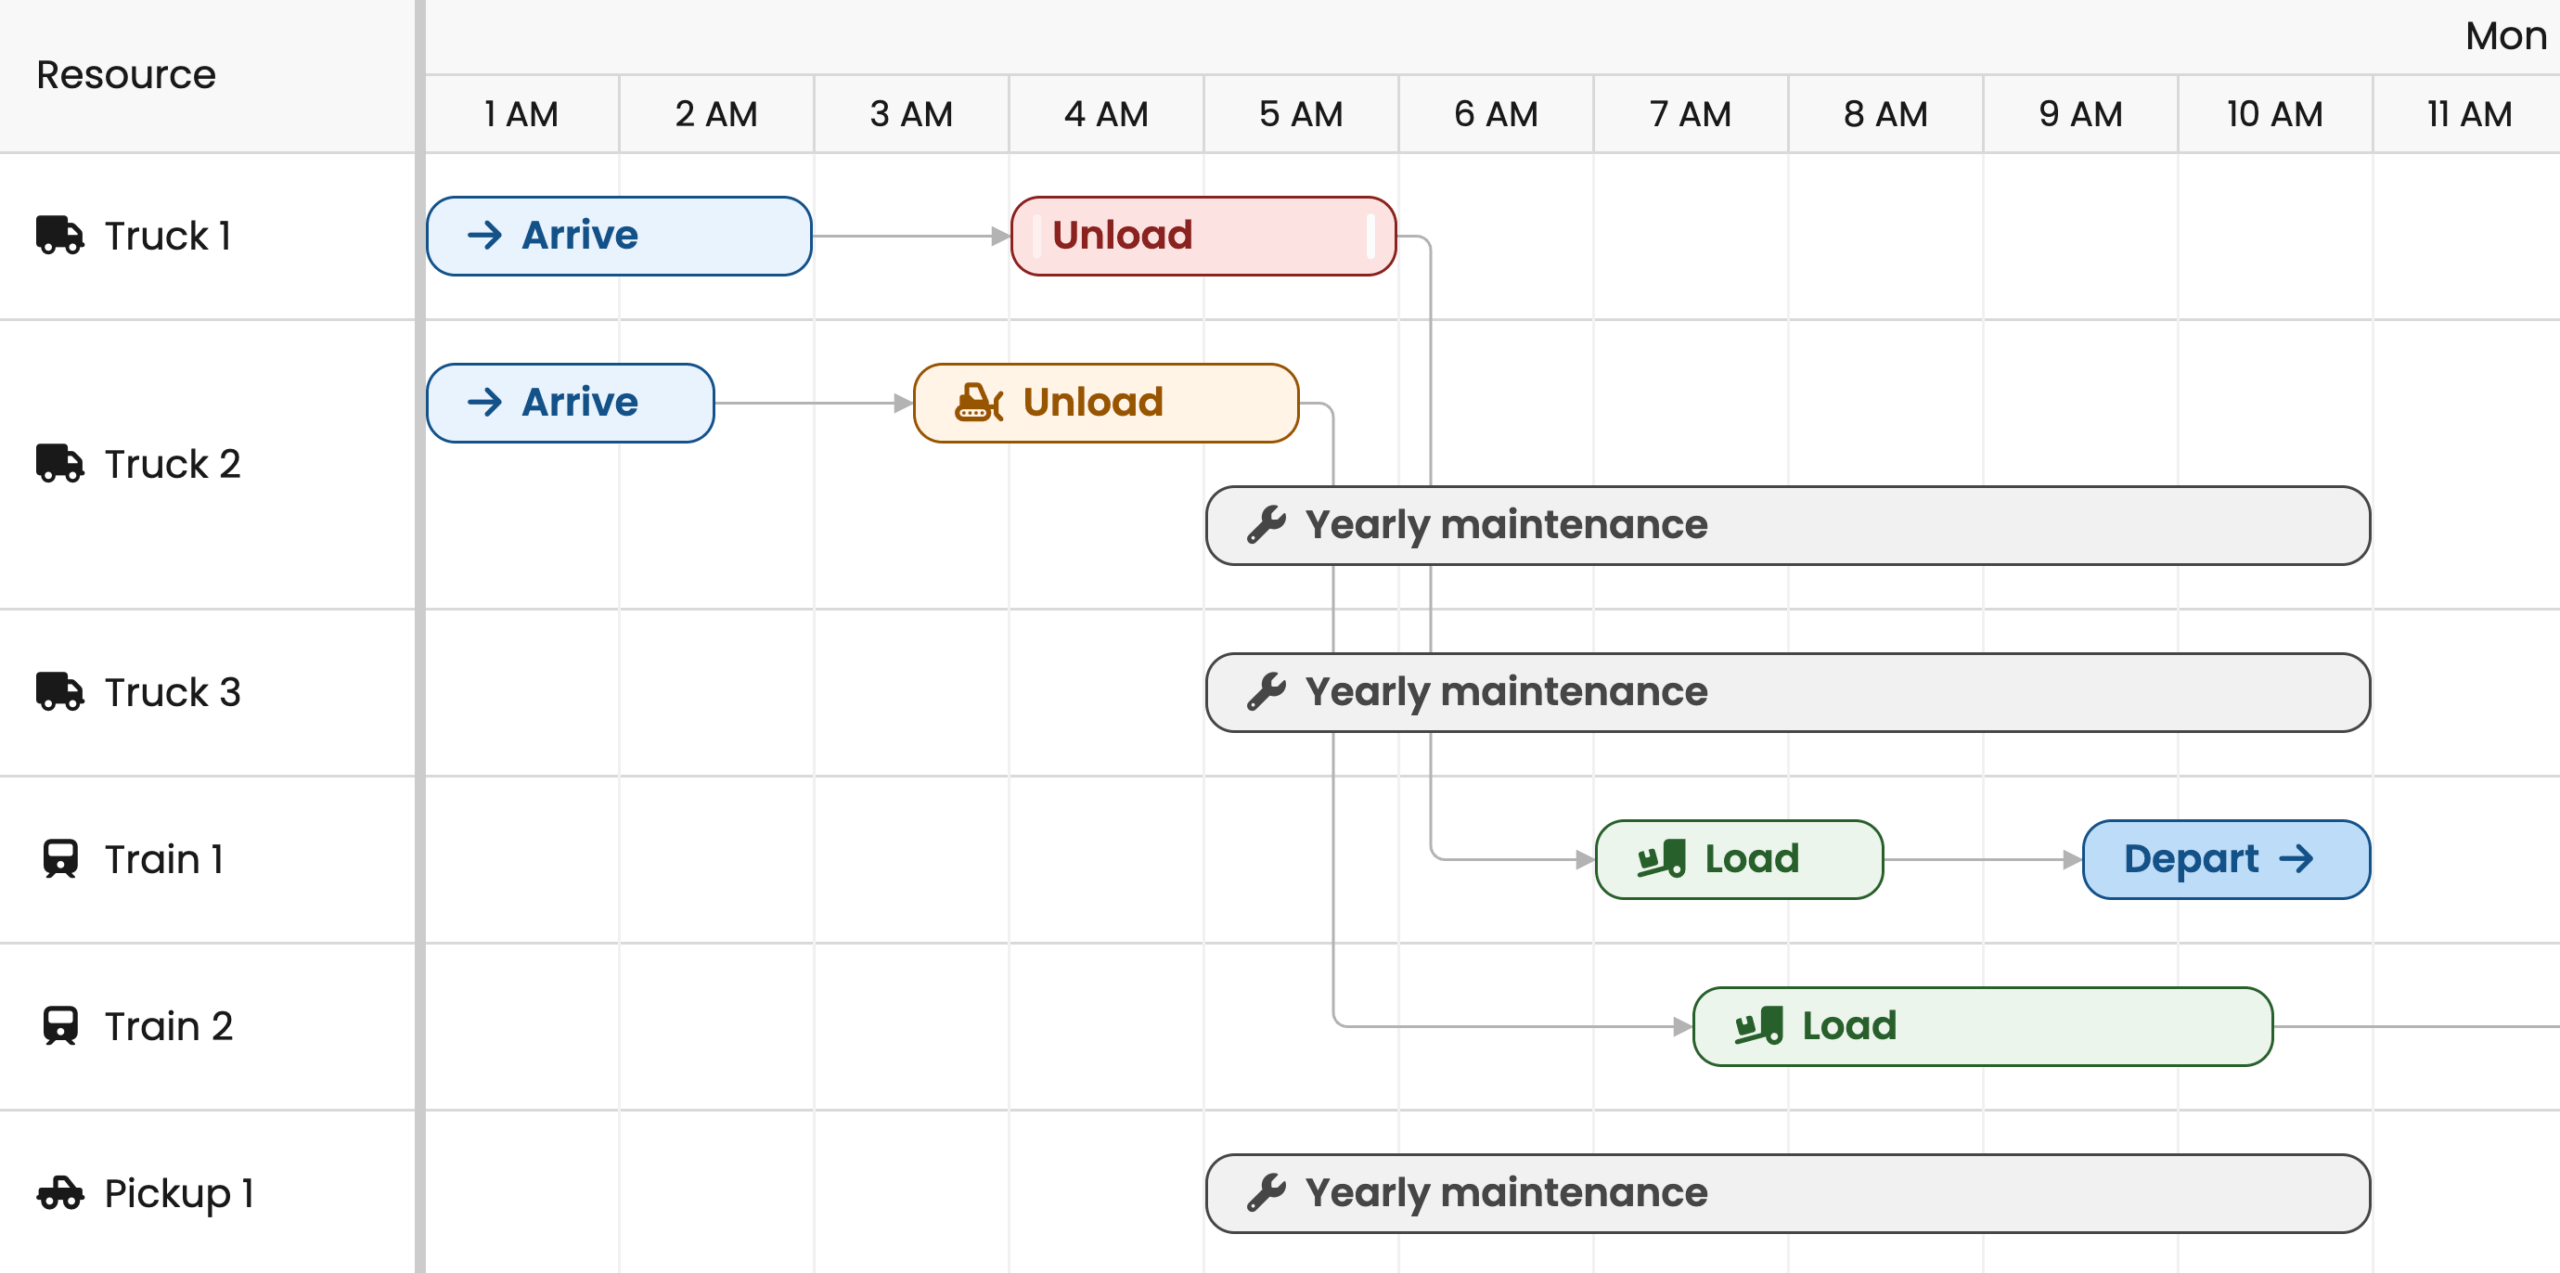Click the Resource column header
This screenshot has height=1273, width=2560.
point(126,75)
